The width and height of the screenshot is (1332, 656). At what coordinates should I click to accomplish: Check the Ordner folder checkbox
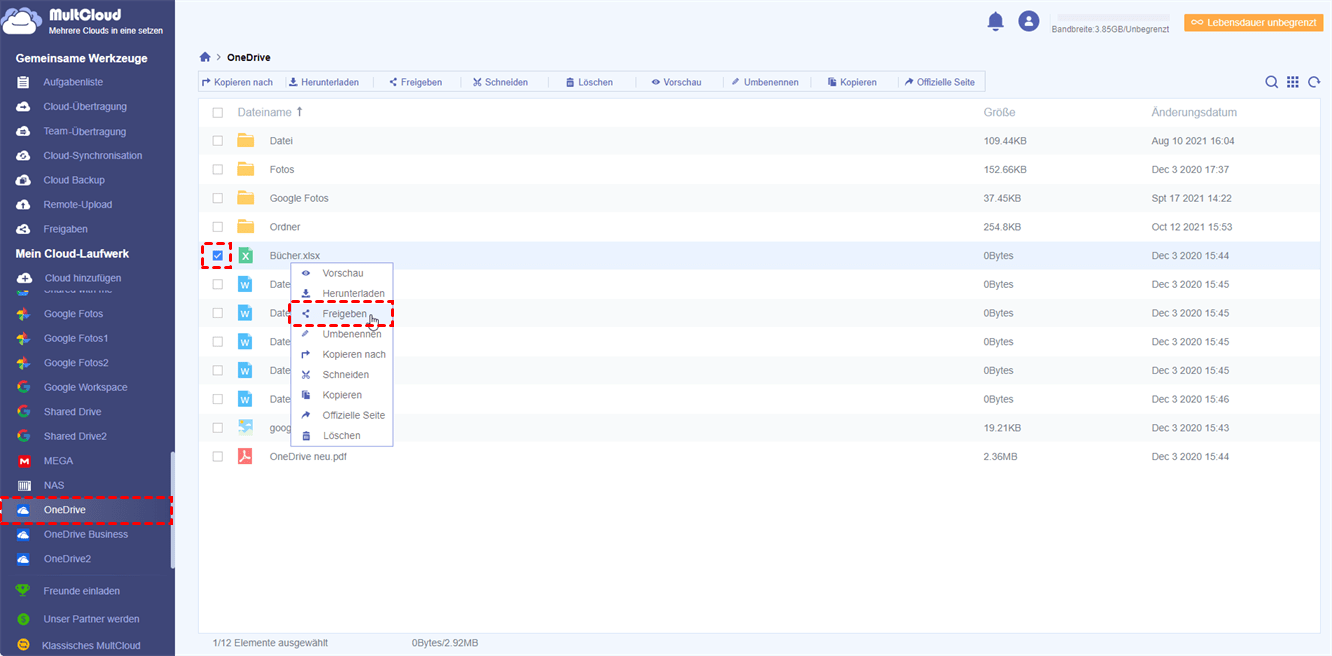tap(218, 227)
